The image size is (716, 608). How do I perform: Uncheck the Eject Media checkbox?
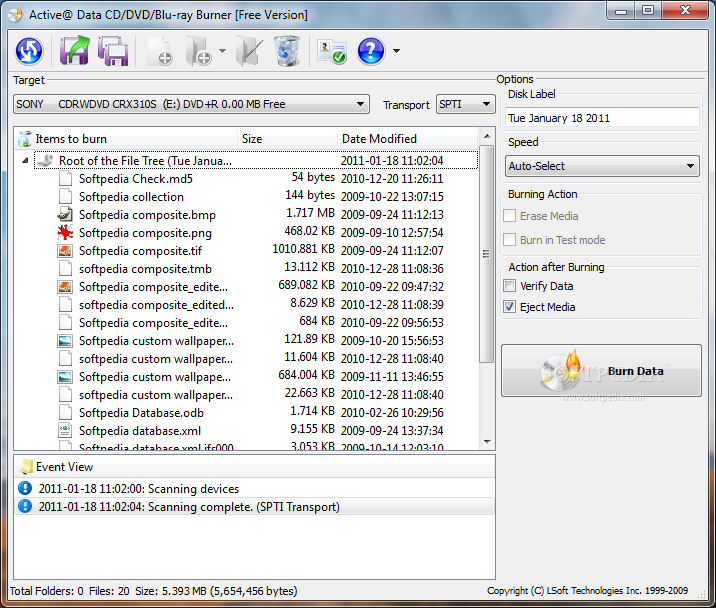click(x=510, y=307)
